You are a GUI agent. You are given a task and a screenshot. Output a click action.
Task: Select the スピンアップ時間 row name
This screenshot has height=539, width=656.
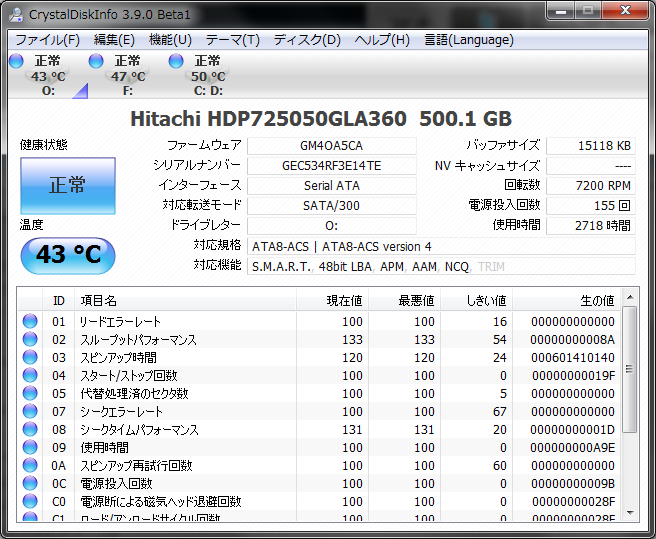pyautogui.click(x=118, y=357)
